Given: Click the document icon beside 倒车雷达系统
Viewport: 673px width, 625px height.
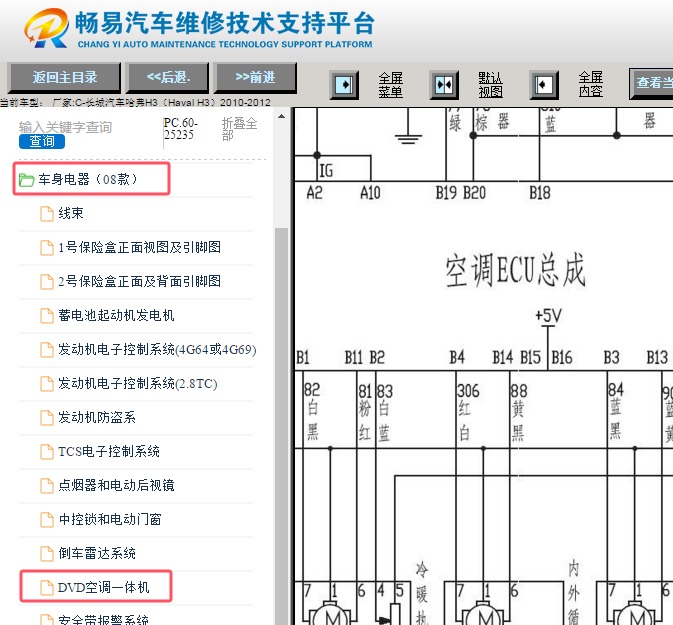Looking at the screenshot, I should click(x=47, y=554).
